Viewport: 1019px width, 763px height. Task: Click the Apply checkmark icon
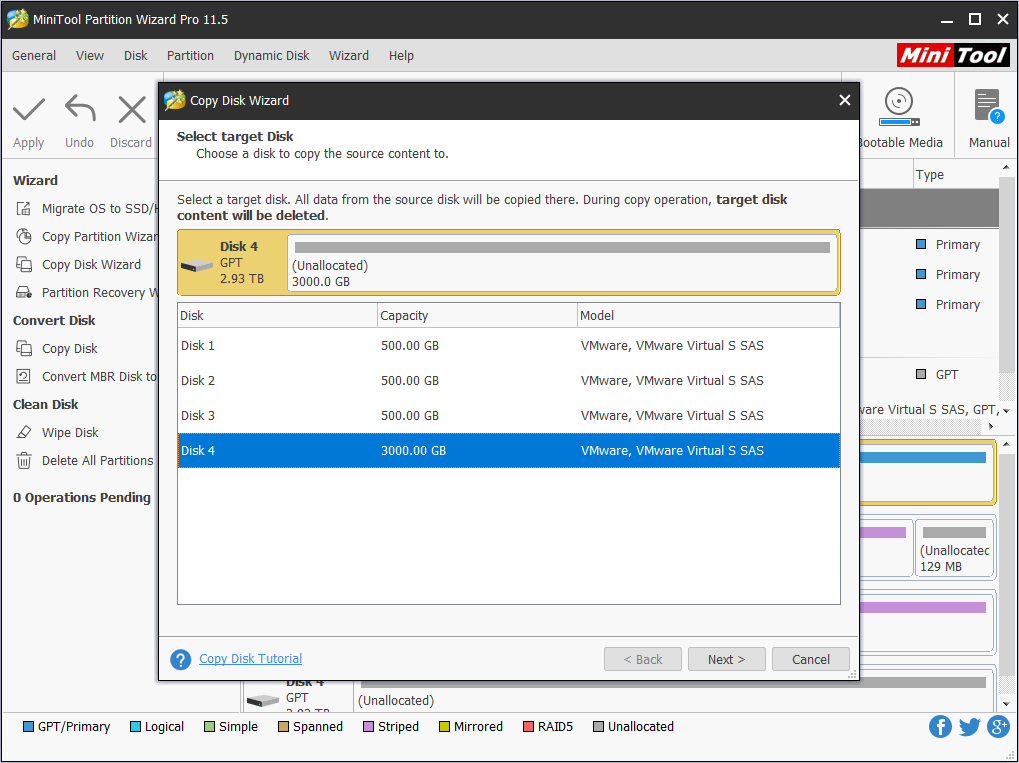[29, 110]
